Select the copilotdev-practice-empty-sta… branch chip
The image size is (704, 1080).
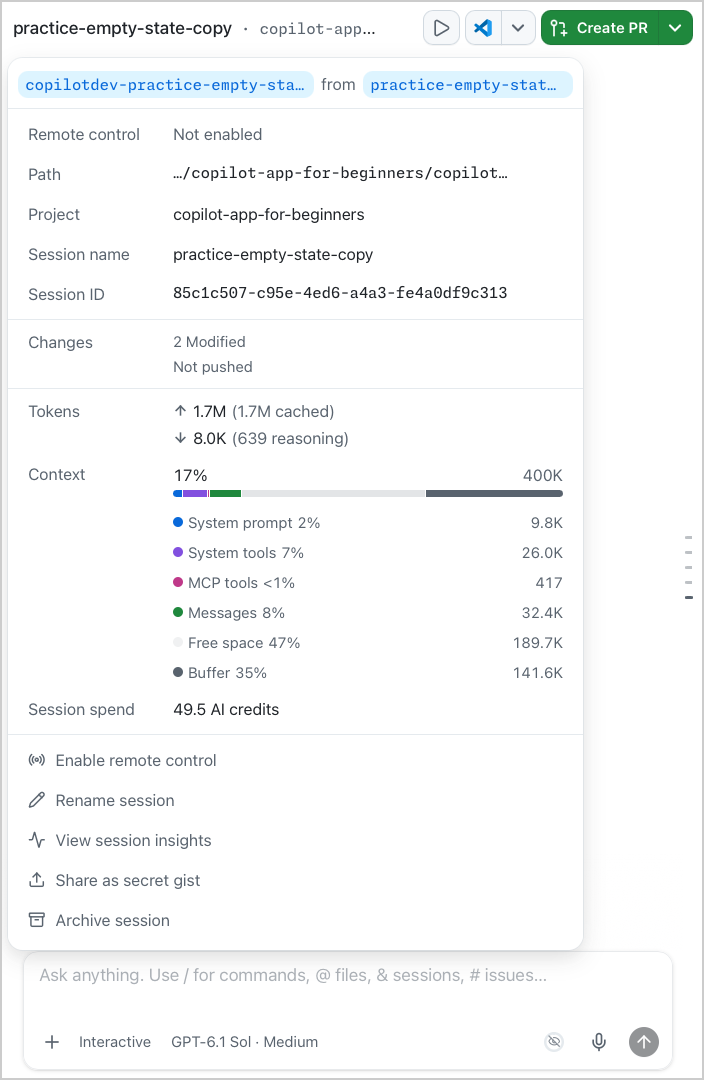click(165, 85)
